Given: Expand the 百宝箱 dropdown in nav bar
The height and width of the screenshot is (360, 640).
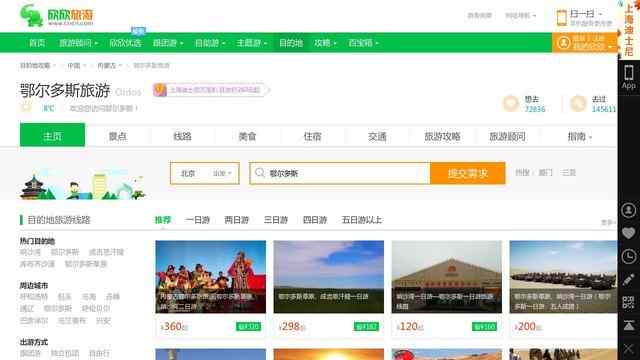Looking at the screenshot, I should [x=363, y=43].
